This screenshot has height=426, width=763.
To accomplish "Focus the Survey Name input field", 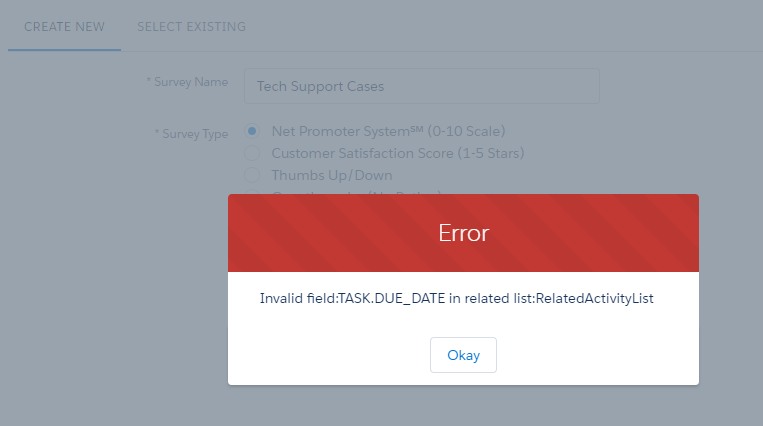I will [421, 86].
